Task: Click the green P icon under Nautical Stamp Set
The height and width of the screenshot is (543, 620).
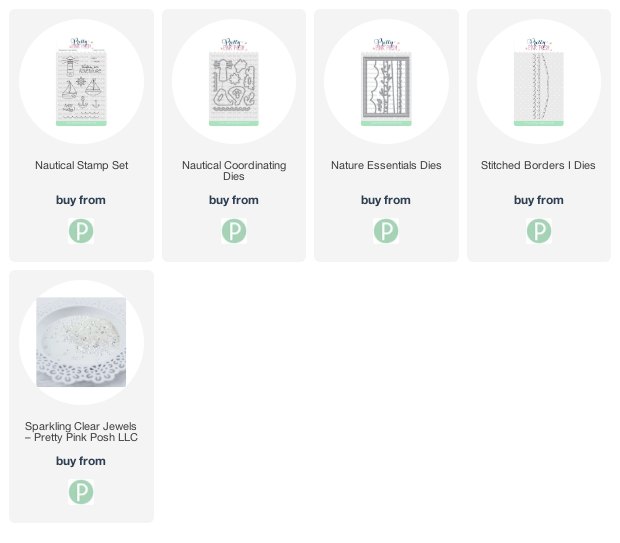Action: click(81, 231)
